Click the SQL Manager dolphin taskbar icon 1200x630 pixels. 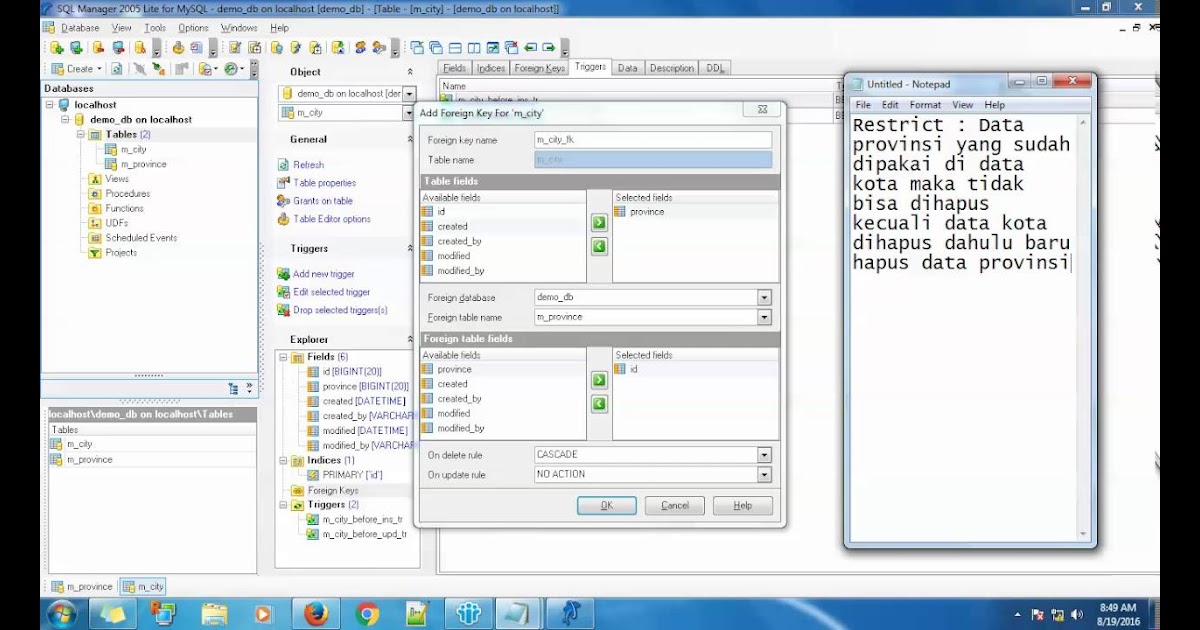tap(571, 613)
